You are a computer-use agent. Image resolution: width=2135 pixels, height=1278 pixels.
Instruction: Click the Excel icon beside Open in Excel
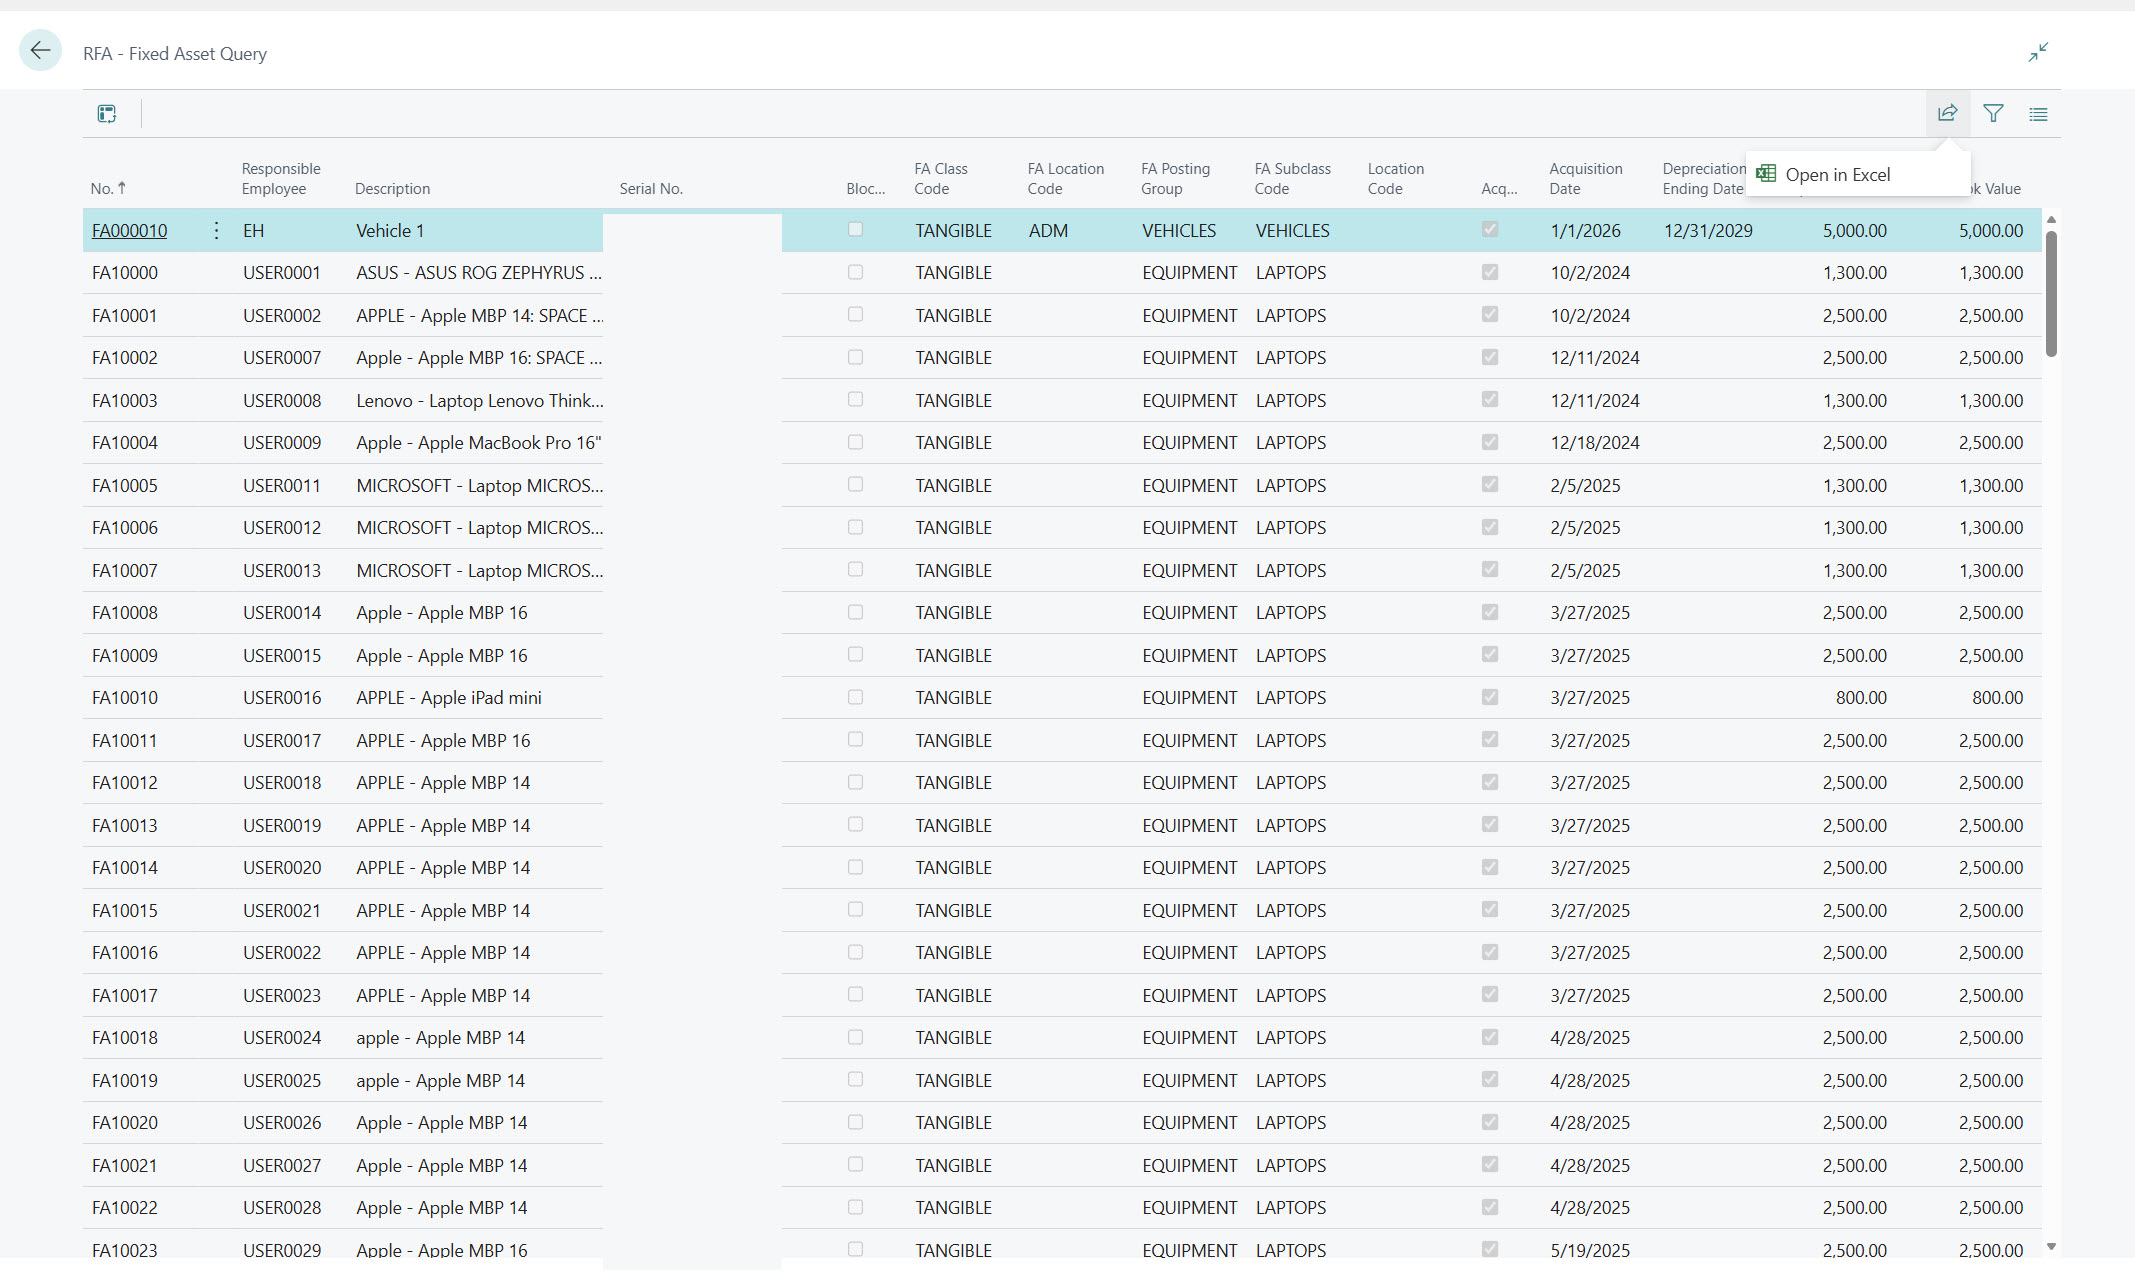[x=1765, y=173]
